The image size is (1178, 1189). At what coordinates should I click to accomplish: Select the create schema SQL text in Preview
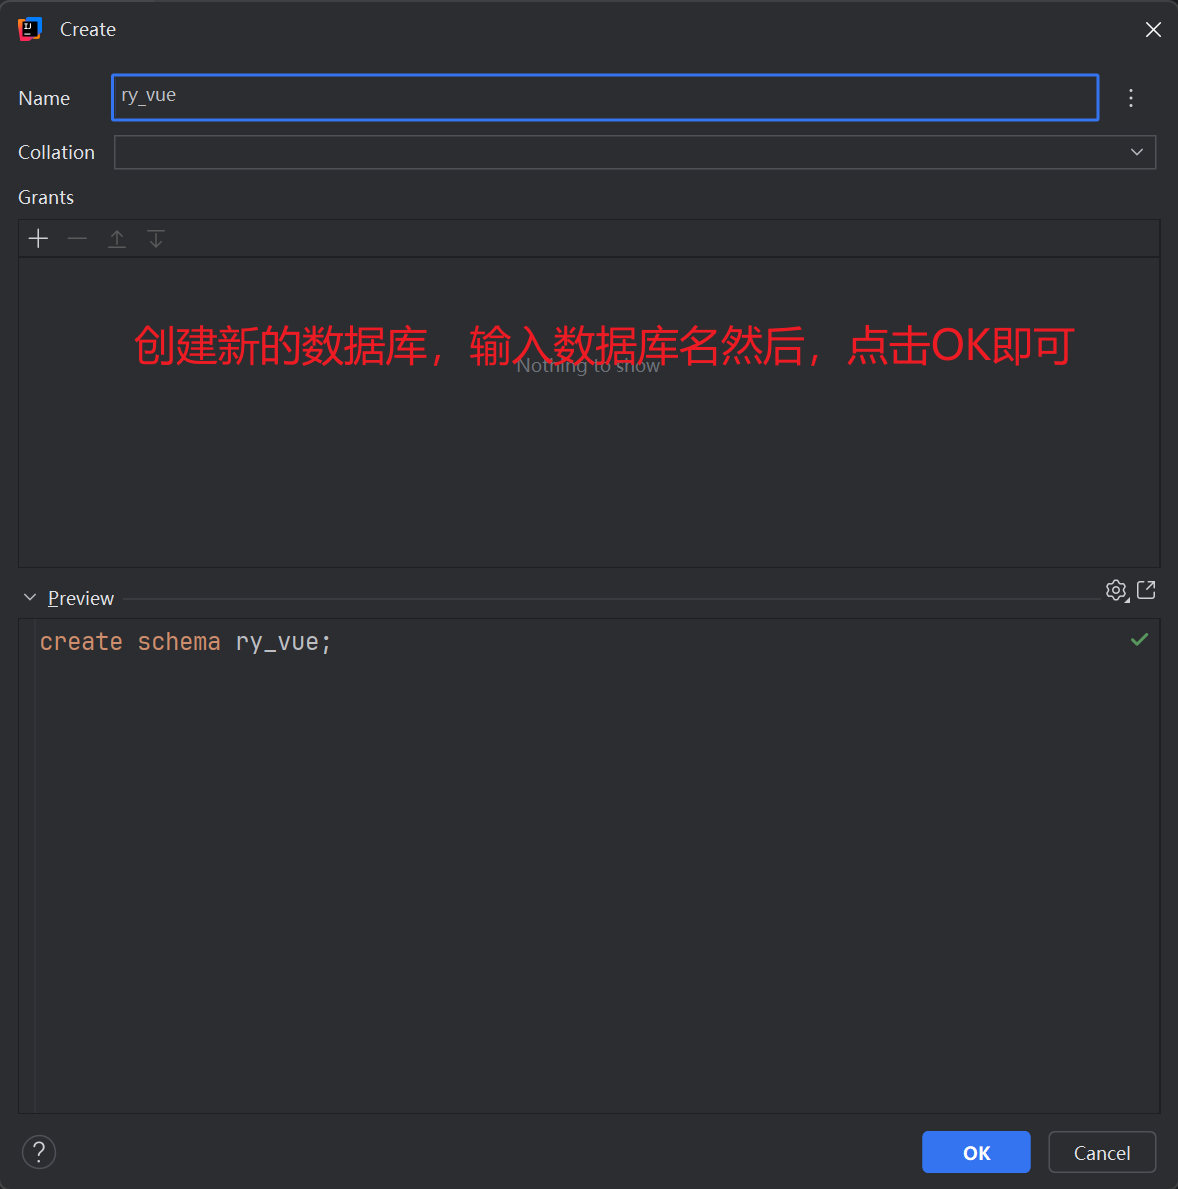click(185, 641)
